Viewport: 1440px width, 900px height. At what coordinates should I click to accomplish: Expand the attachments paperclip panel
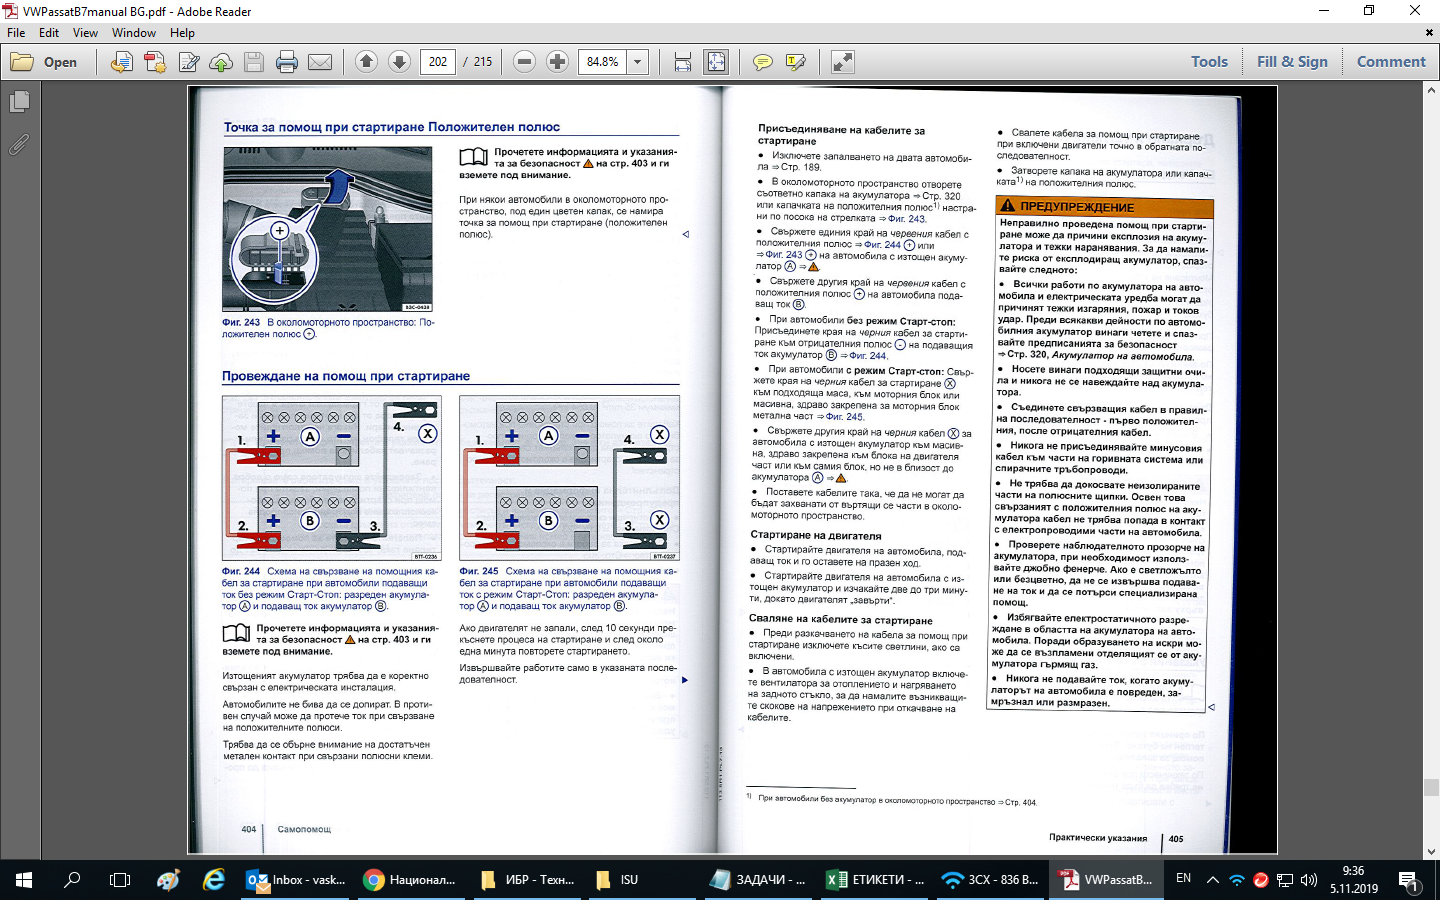(19, 145)
